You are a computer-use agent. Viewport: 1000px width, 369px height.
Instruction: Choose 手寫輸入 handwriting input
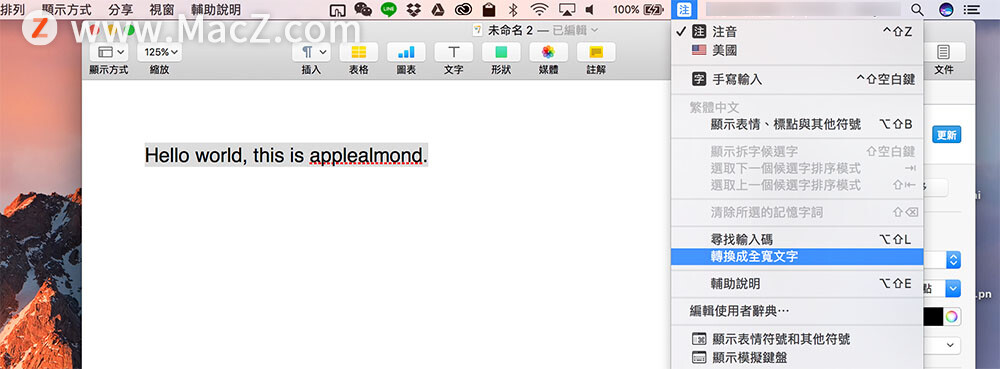pos(797,80)
